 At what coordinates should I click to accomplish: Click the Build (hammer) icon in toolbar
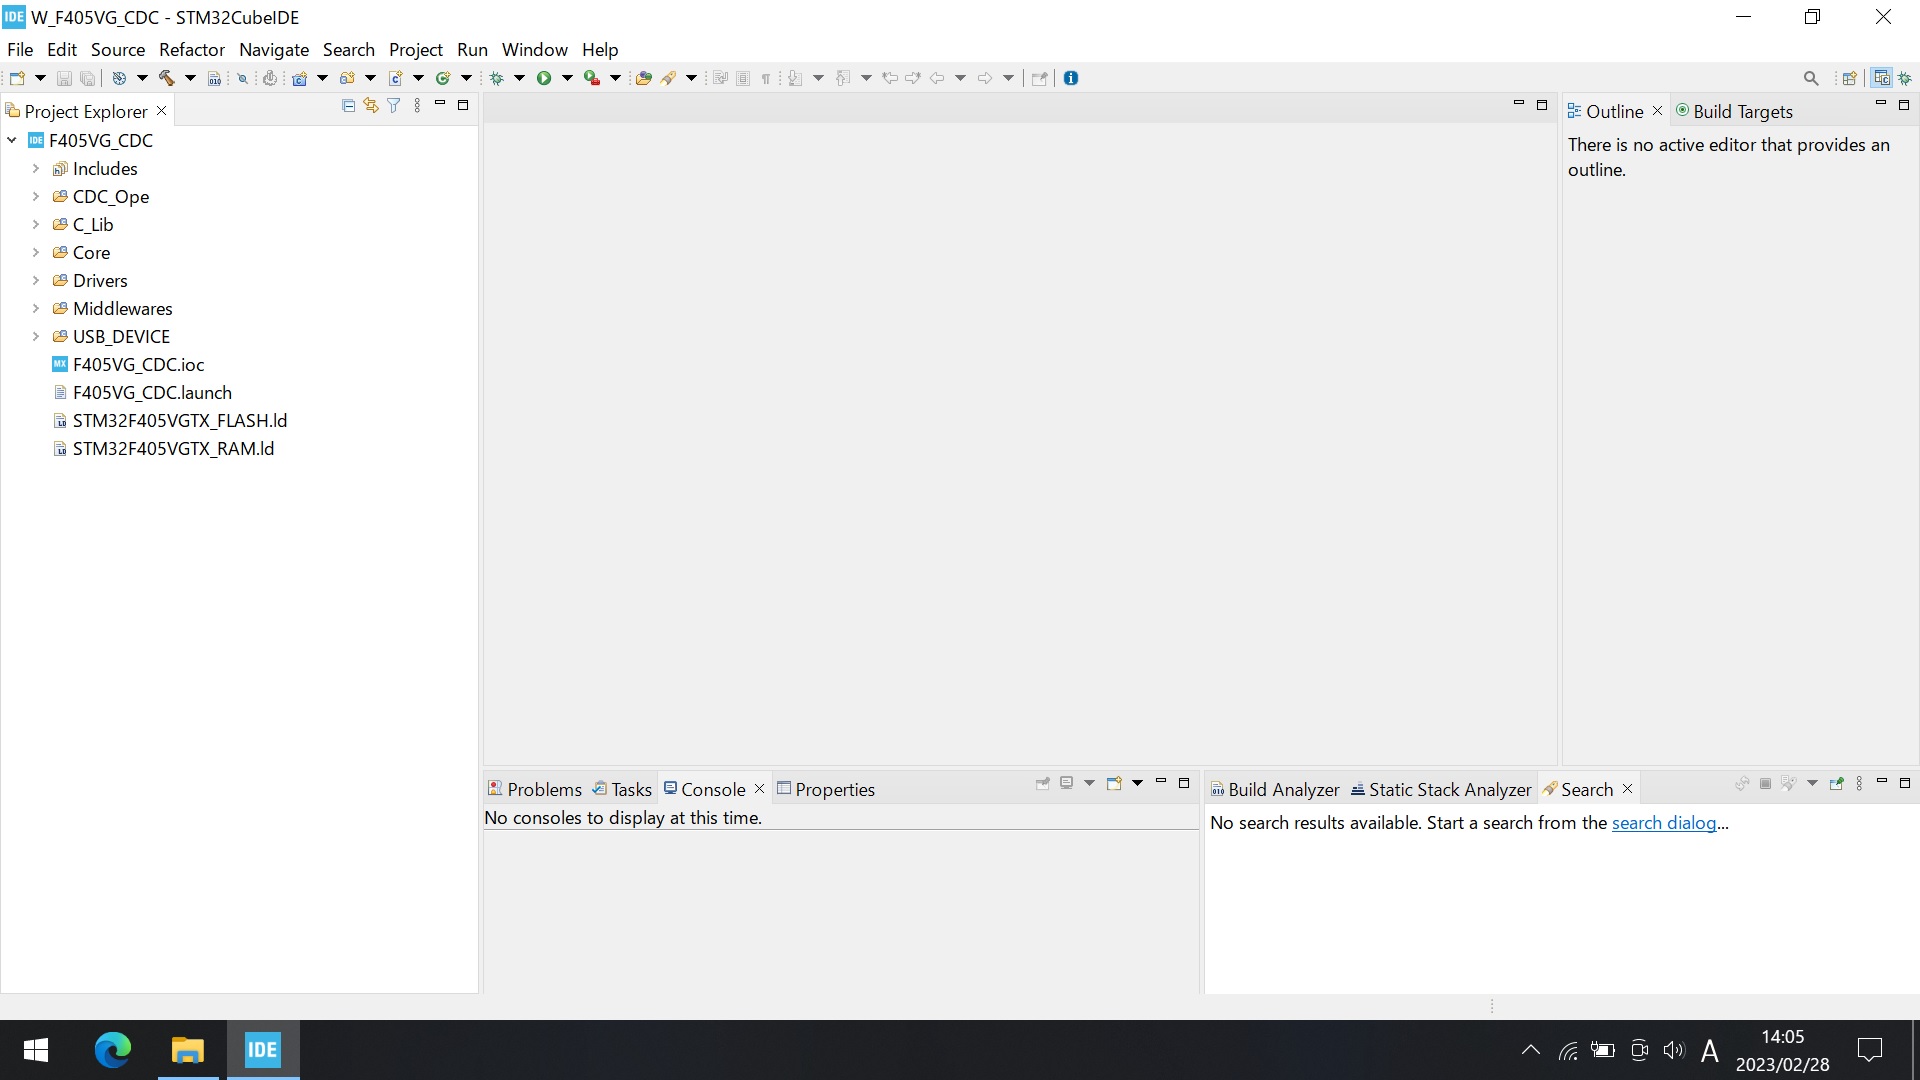coord(167,78)
